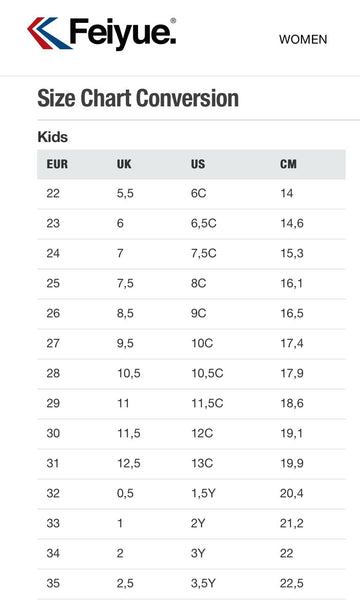Open the WOMEN menu item
360x600 pixels.
[x=303, y=39]
